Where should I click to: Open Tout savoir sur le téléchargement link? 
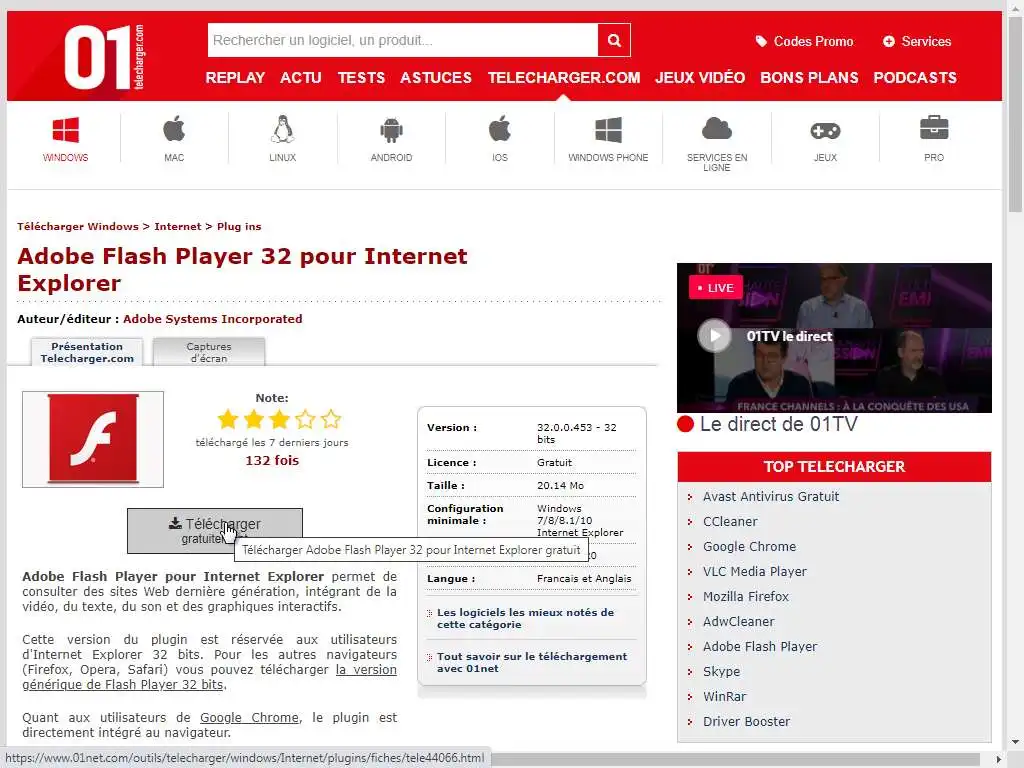point(532,662)
